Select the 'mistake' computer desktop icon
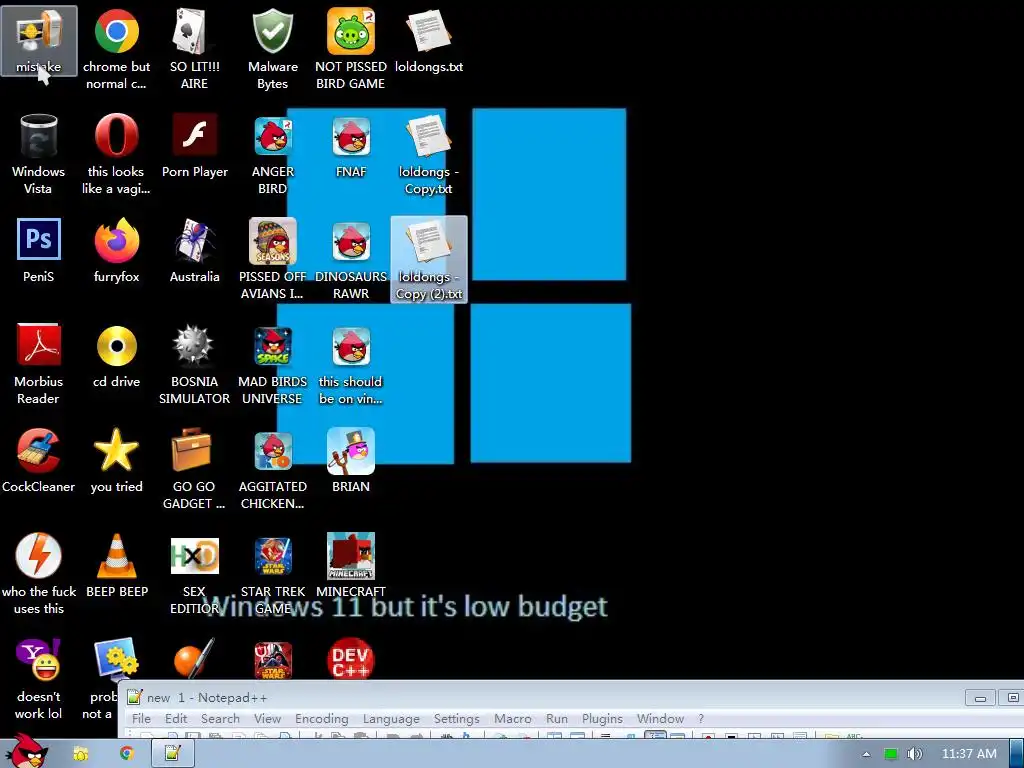Viewport: 1024px width, 768px height. 39,42
